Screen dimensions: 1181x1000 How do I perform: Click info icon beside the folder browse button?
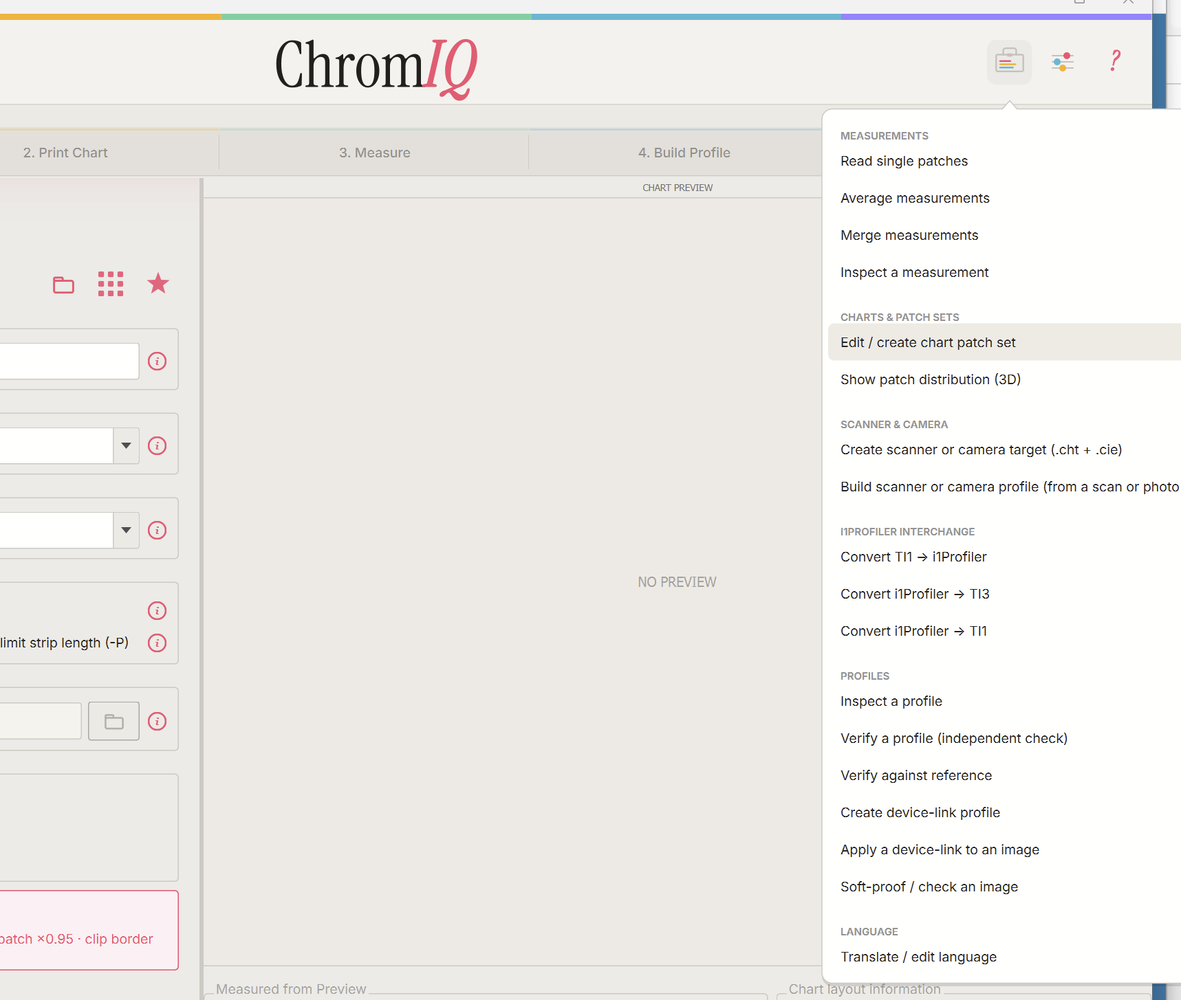(x=157, y=721)
